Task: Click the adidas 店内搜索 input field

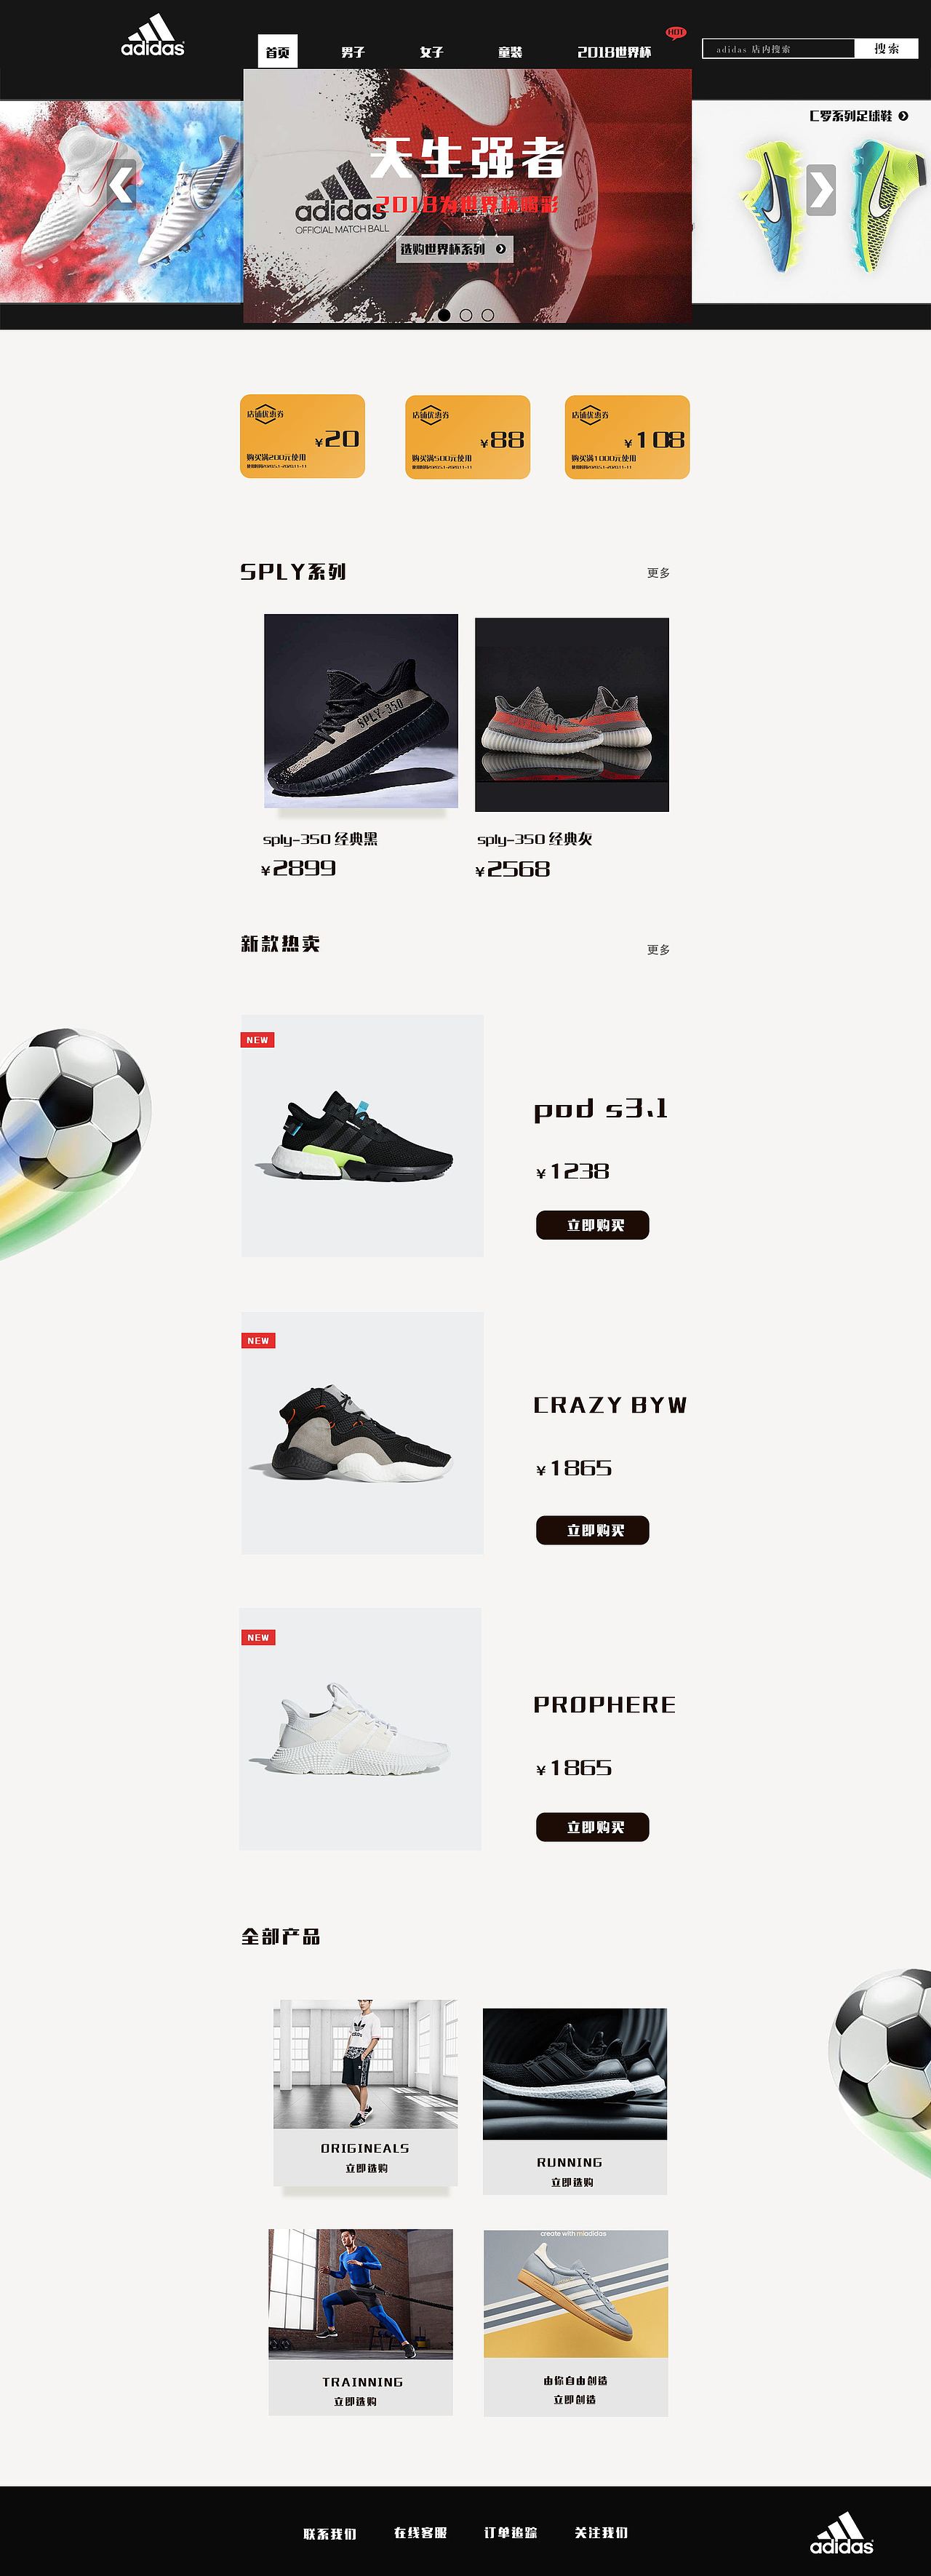Action: (x=778, y=48)
